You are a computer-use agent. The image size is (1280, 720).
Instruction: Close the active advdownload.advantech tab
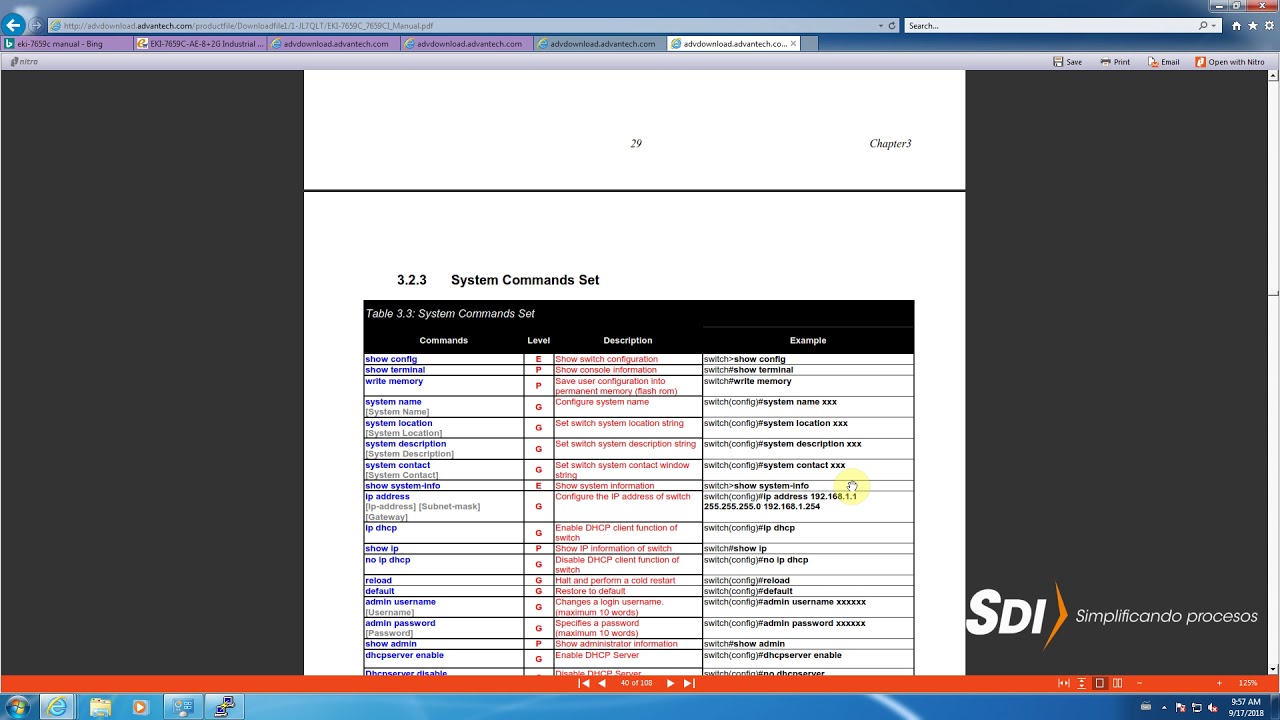794,43
